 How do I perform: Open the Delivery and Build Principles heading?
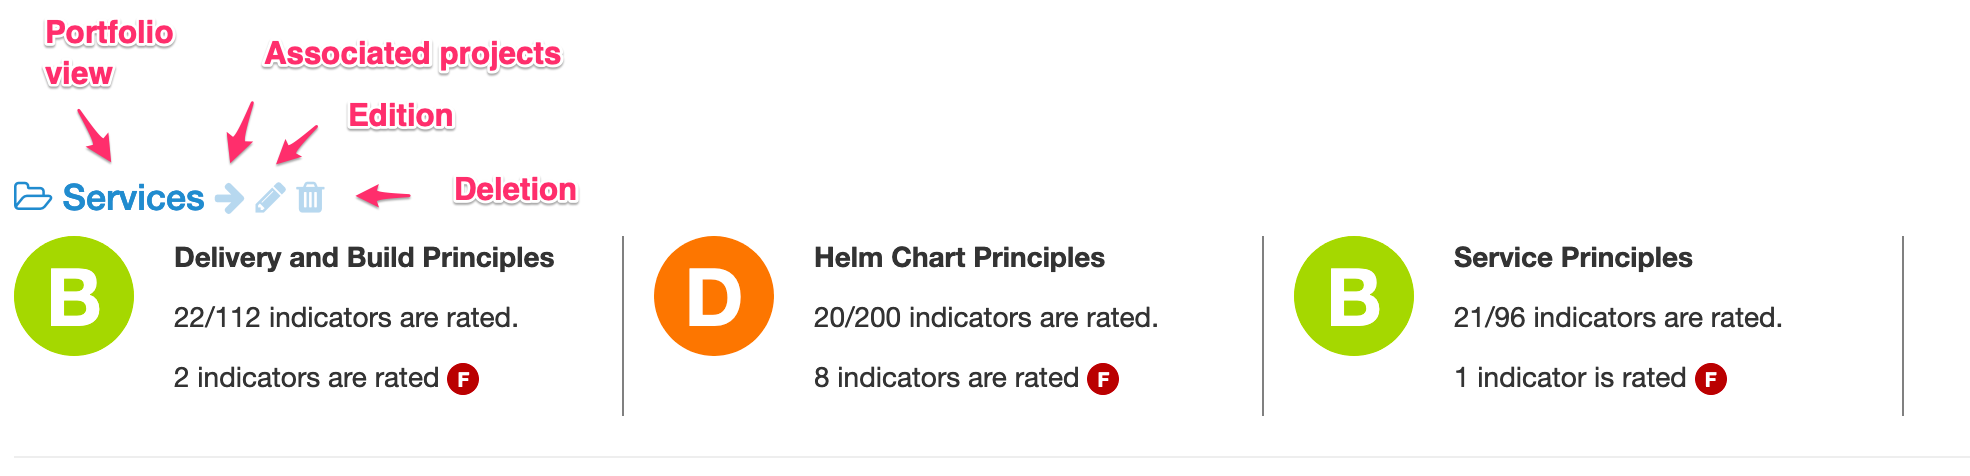pyautogui.click(x=364, y=258)
